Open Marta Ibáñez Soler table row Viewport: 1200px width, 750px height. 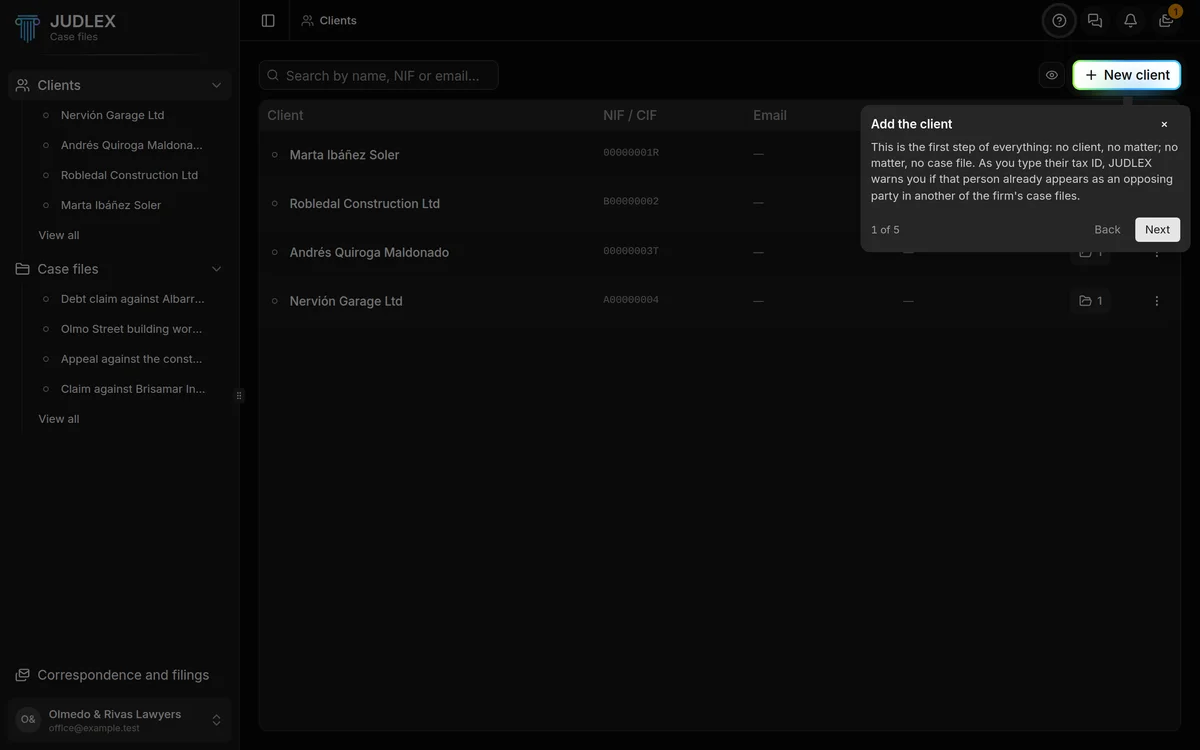point(720,154)
